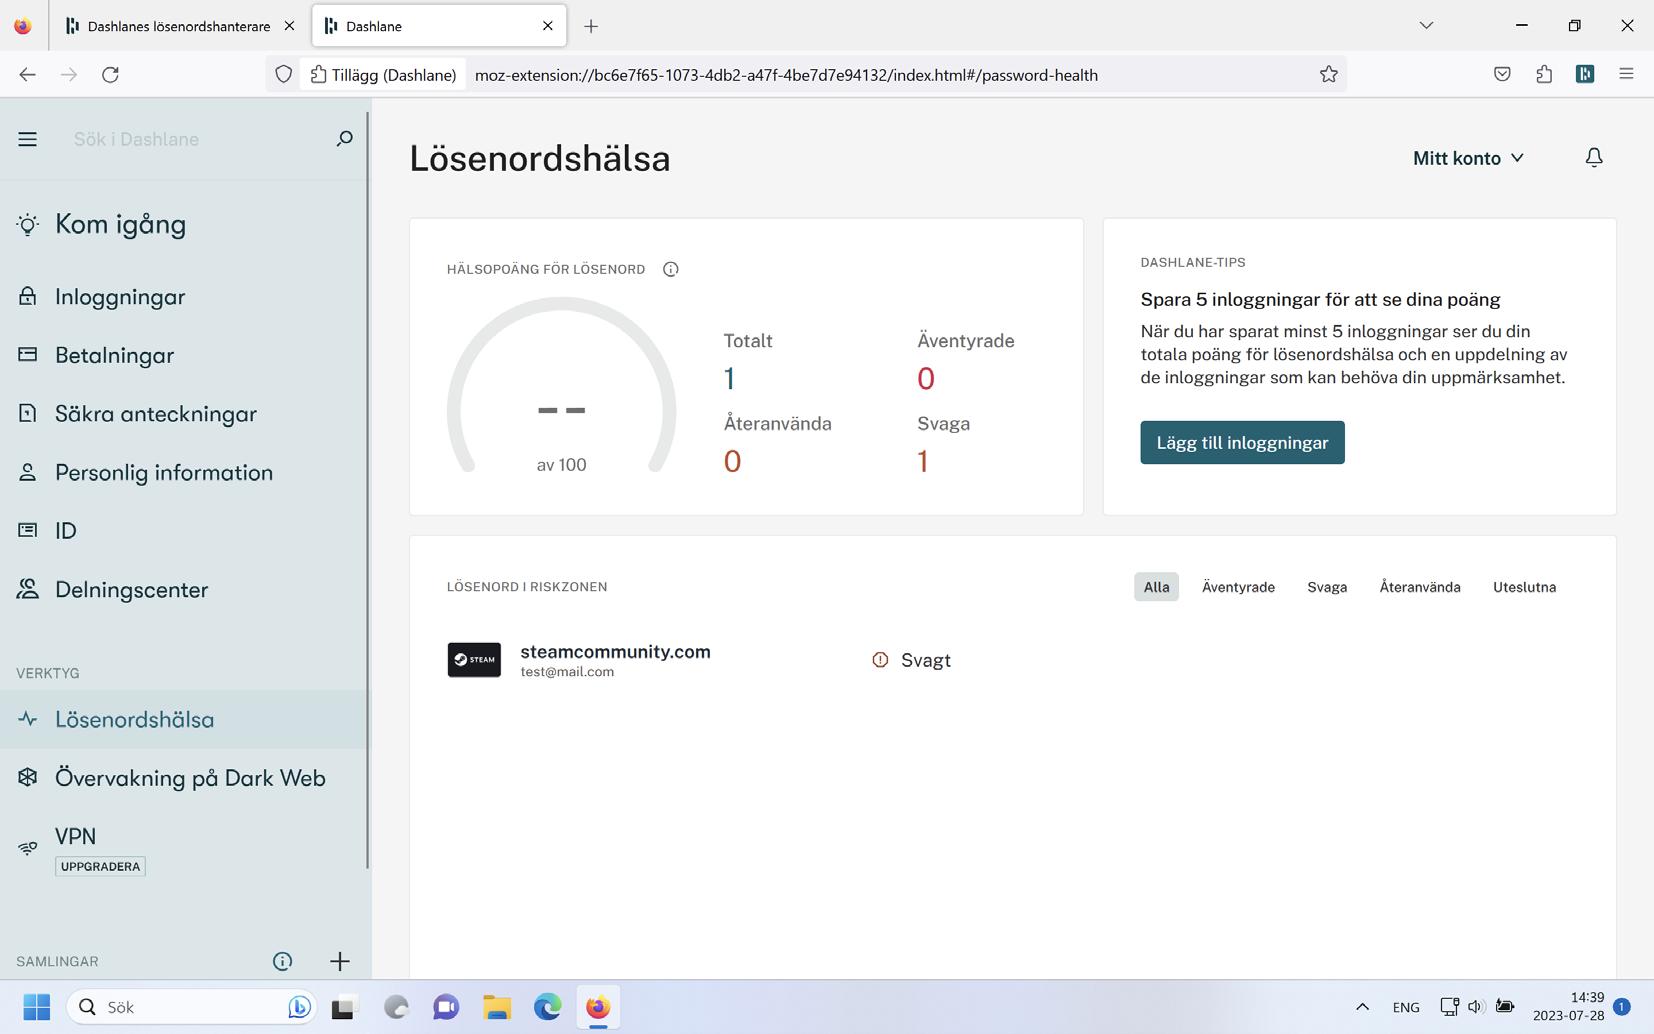This screenshot has height=1034, width=1654.
Task: Open the clock and calendar at 14:39
Action: 1568,1006
